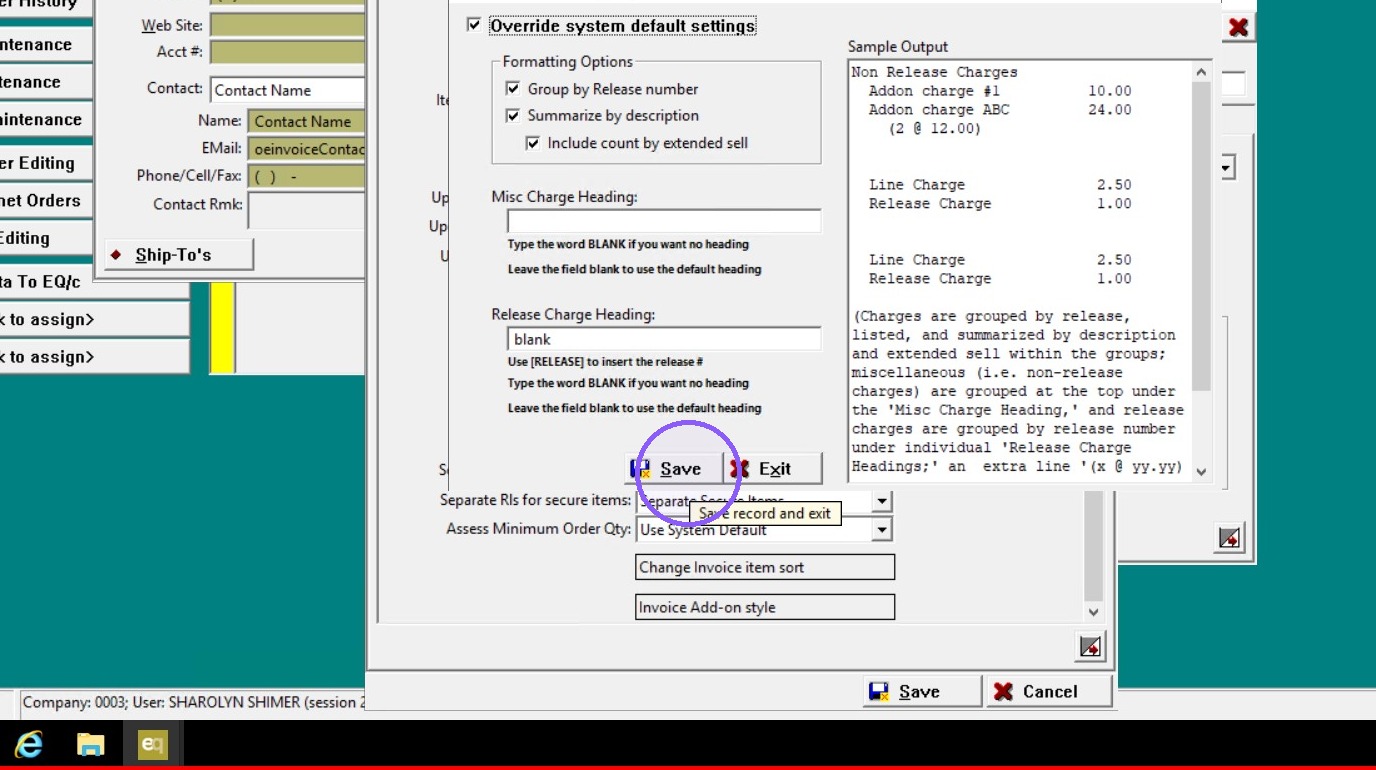This screenshot has width=1376, height=770.
Task: Toggle Override system default settings checkbox
Action: click(474, 25)
